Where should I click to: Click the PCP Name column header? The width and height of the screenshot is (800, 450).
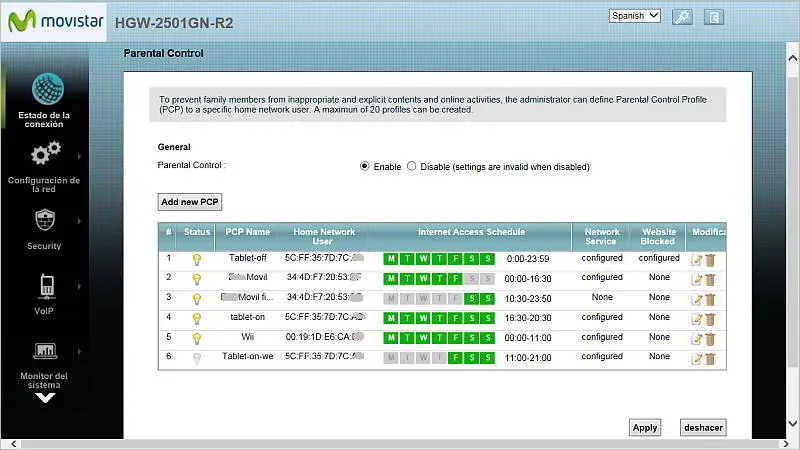(247, 232)
